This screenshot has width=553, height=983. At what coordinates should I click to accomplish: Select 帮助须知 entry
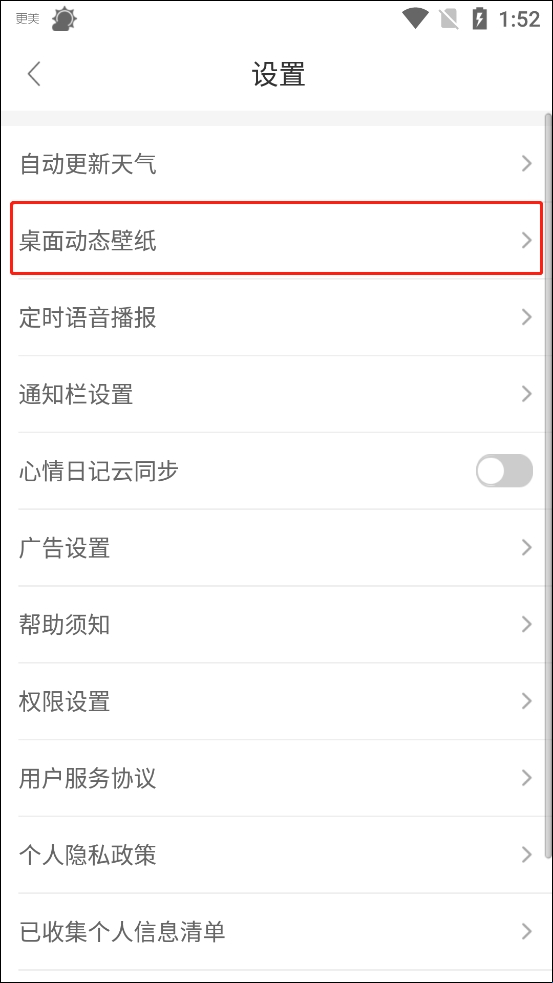pos(276,624)
